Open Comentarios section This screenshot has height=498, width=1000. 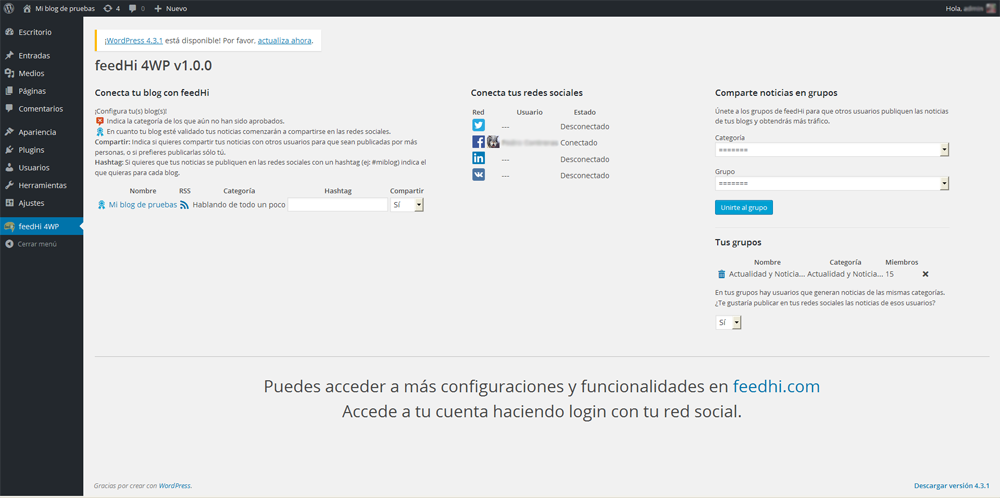[x=41, y=109]
